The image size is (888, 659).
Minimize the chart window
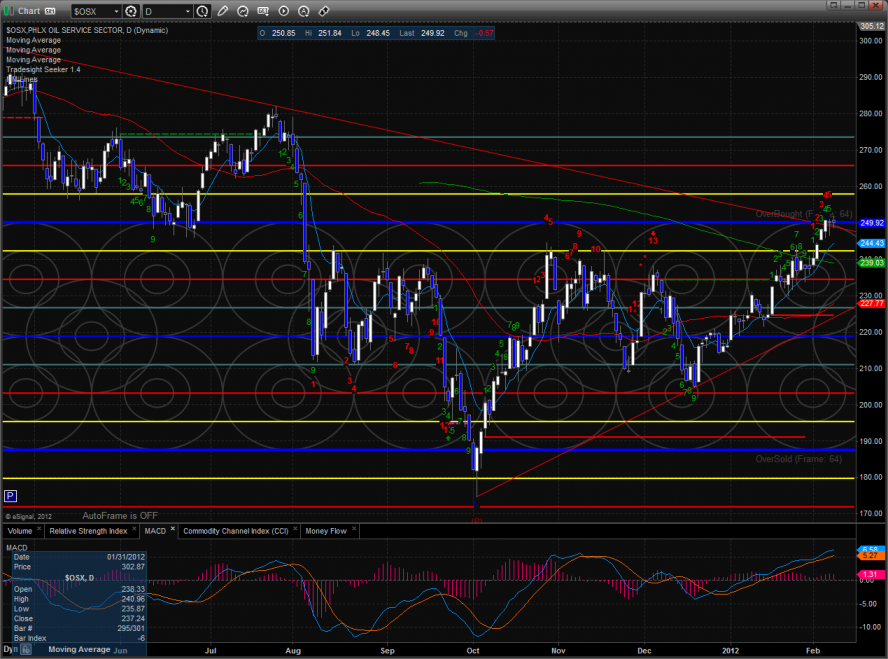(847, 5)
